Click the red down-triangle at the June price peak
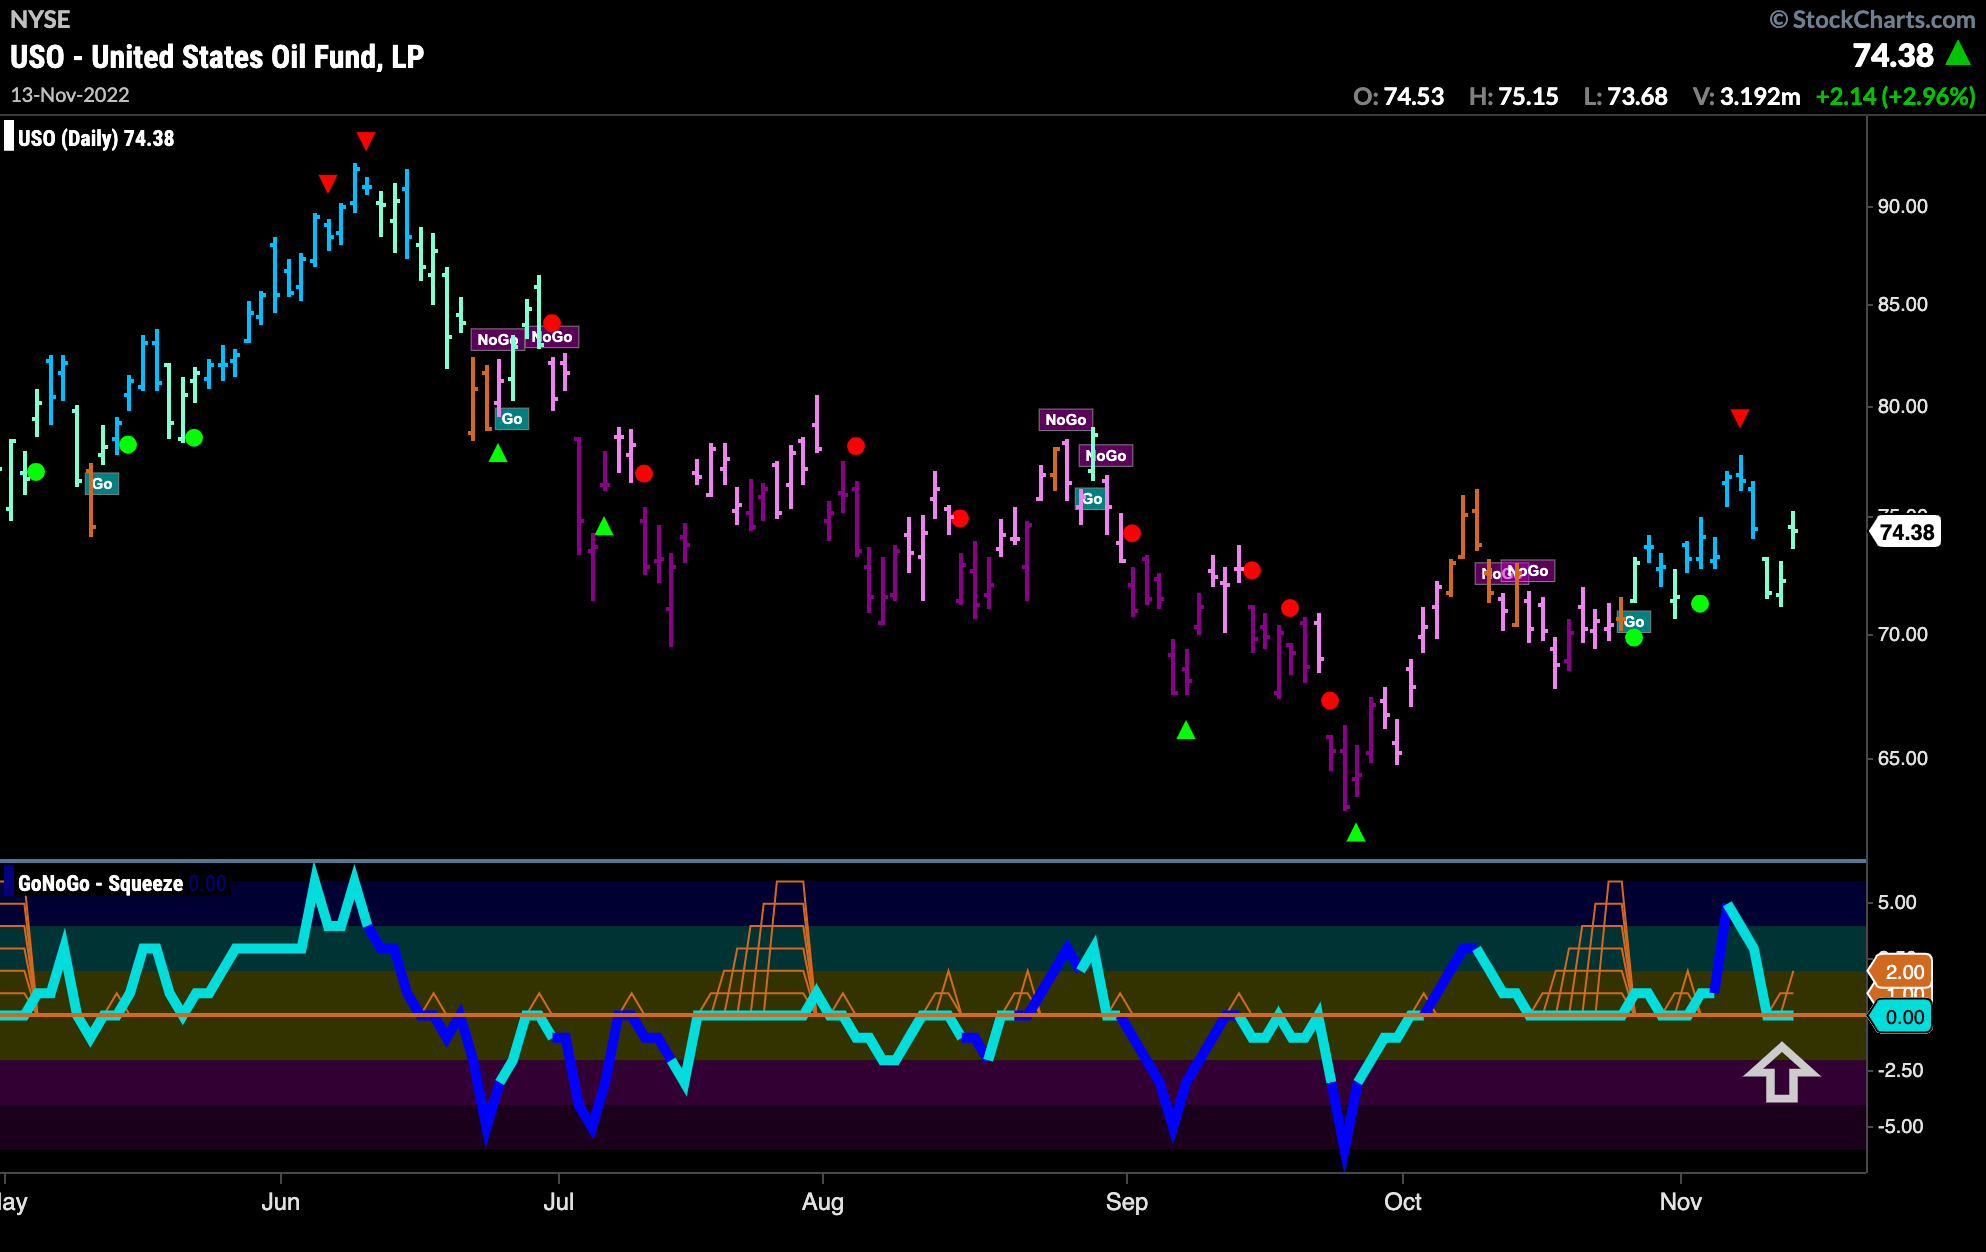Viewport: 1986px width, 1252px height. [x=366, y=140]
